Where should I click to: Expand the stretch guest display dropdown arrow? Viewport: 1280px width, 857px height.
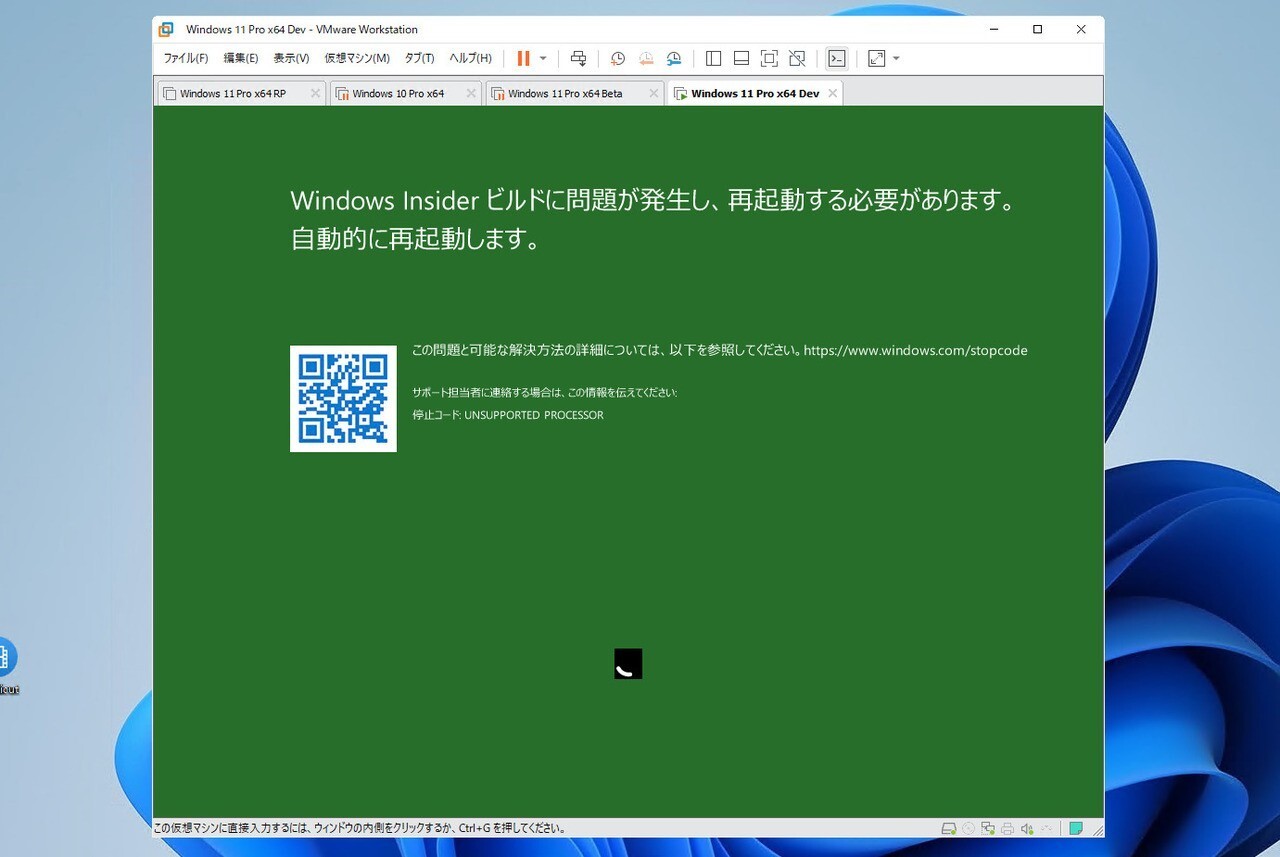[x=896, y=59]
